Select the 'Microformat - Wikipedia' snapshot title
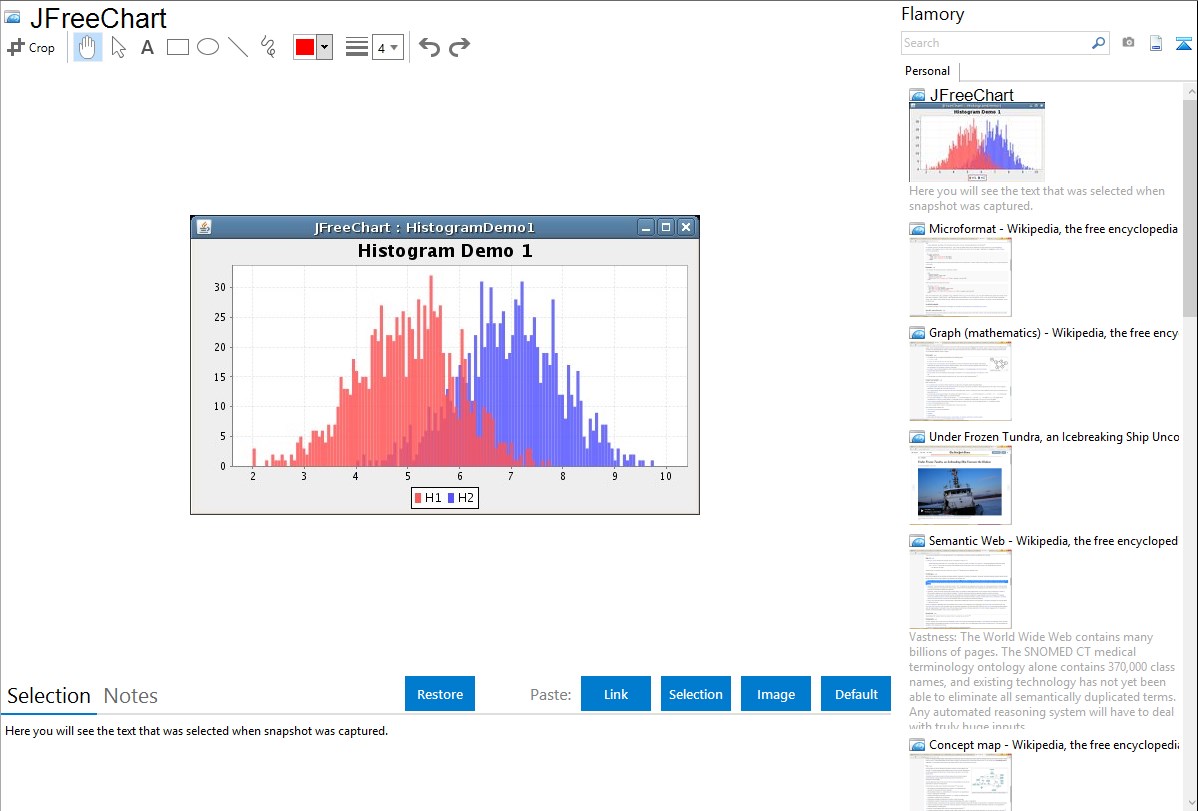The width and height of the screenshot is (1198, 811). coord(1053,229)
